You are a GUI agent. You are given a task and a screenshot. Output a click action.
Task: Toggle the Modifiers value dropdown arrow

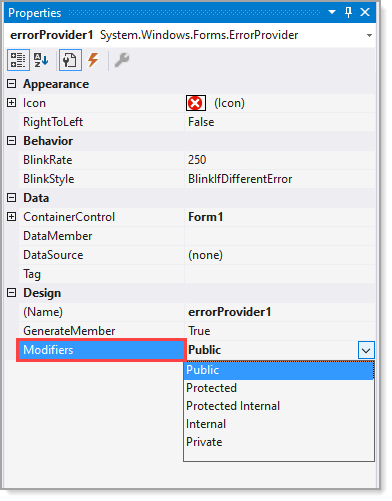[366, 350]
